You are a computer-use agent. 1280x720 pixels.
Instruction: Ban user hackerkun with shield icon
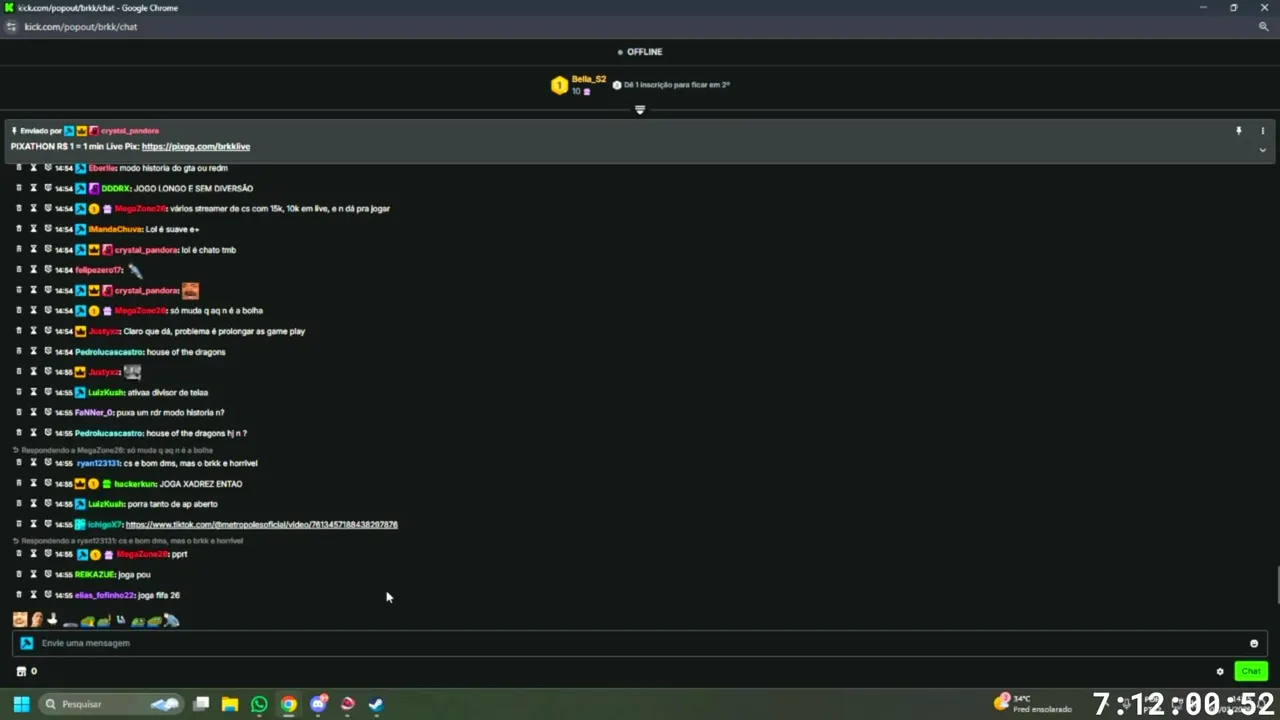point(47,484)
